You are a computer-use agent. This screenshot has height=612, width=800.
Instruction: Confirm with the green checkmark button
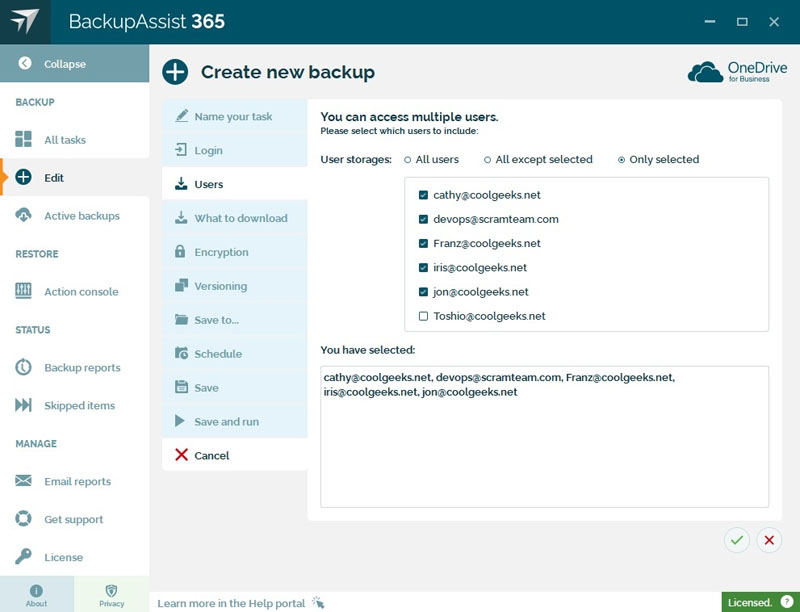[x=736, y=540]
